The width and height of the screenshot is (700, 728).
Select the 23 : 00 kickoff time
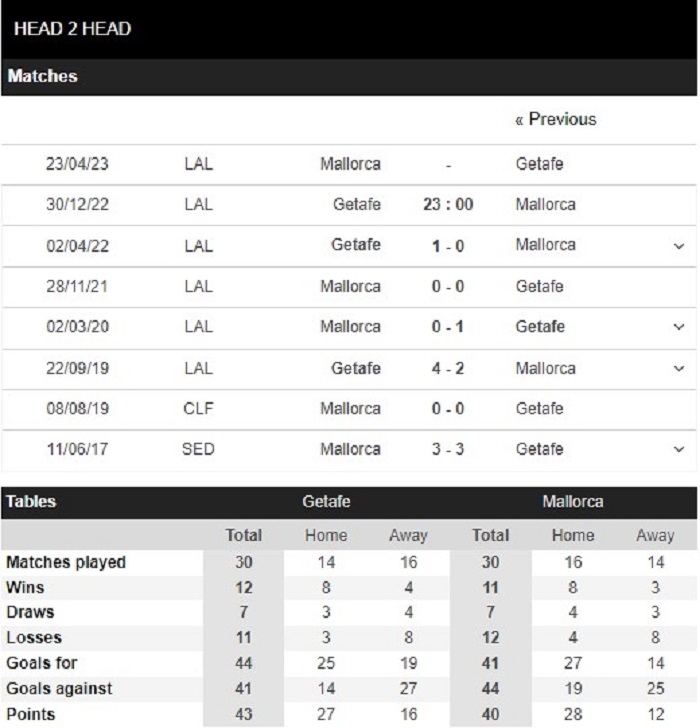[448, 204]
